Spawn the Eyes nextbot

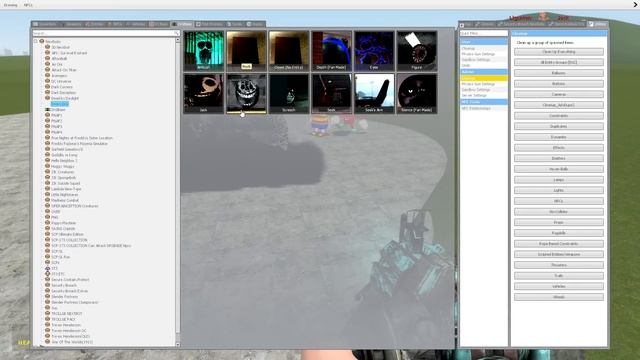(374, 50)
